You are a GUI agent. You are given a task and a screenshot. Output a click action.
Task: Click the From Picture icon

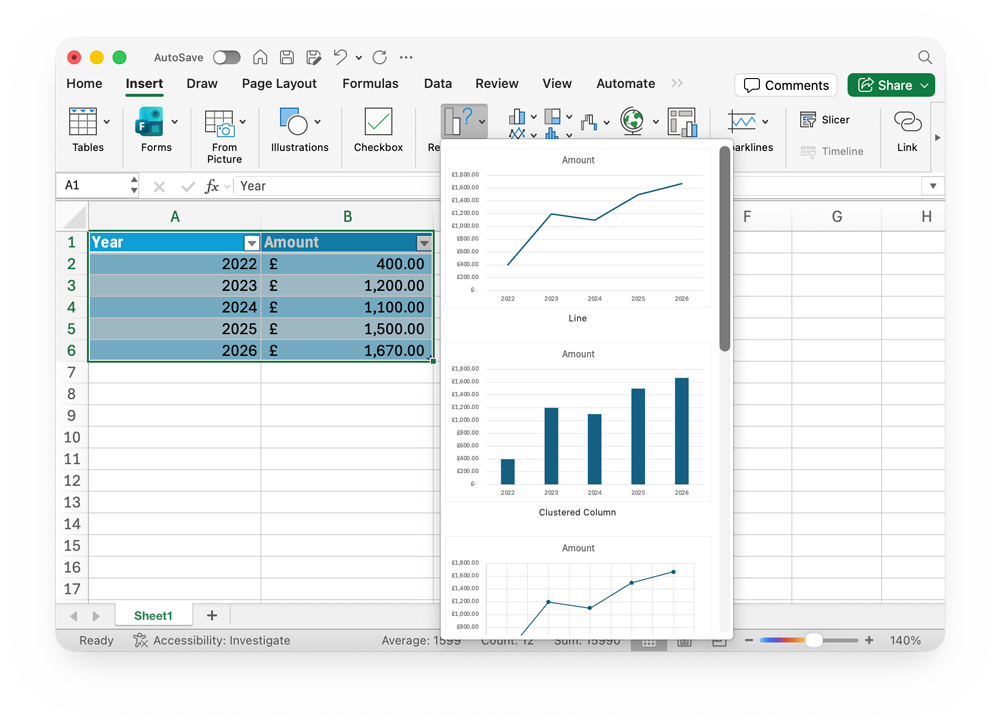(219, 123)
